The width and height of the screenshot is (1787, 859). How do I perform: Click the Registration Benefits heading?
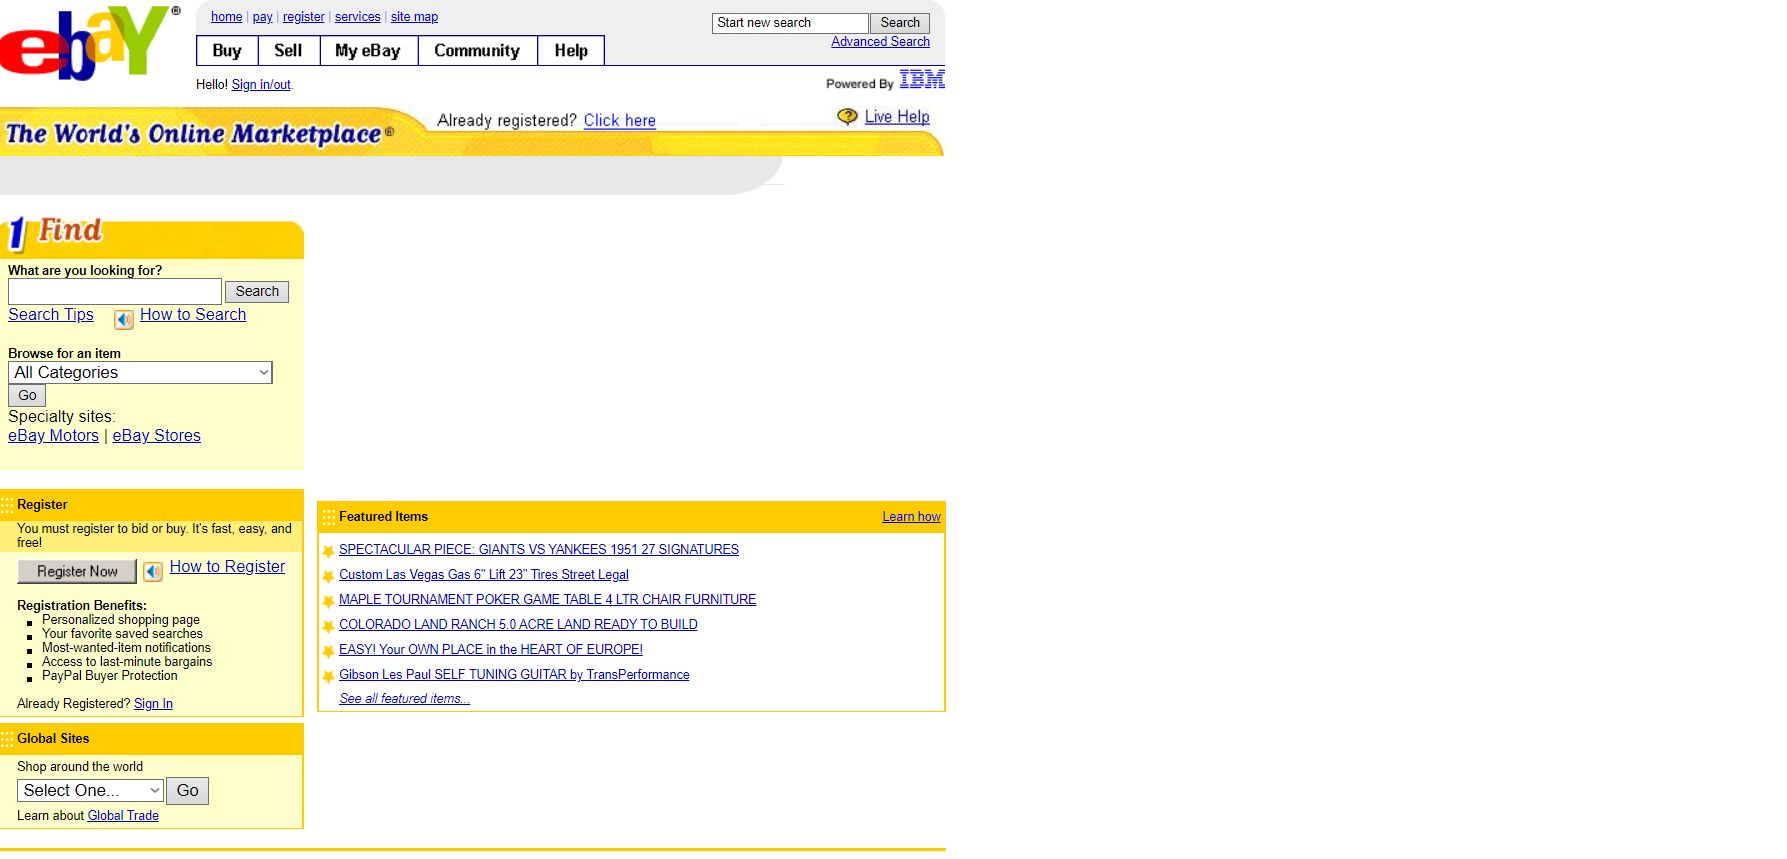pyautogui.click(x=82, y=606)
